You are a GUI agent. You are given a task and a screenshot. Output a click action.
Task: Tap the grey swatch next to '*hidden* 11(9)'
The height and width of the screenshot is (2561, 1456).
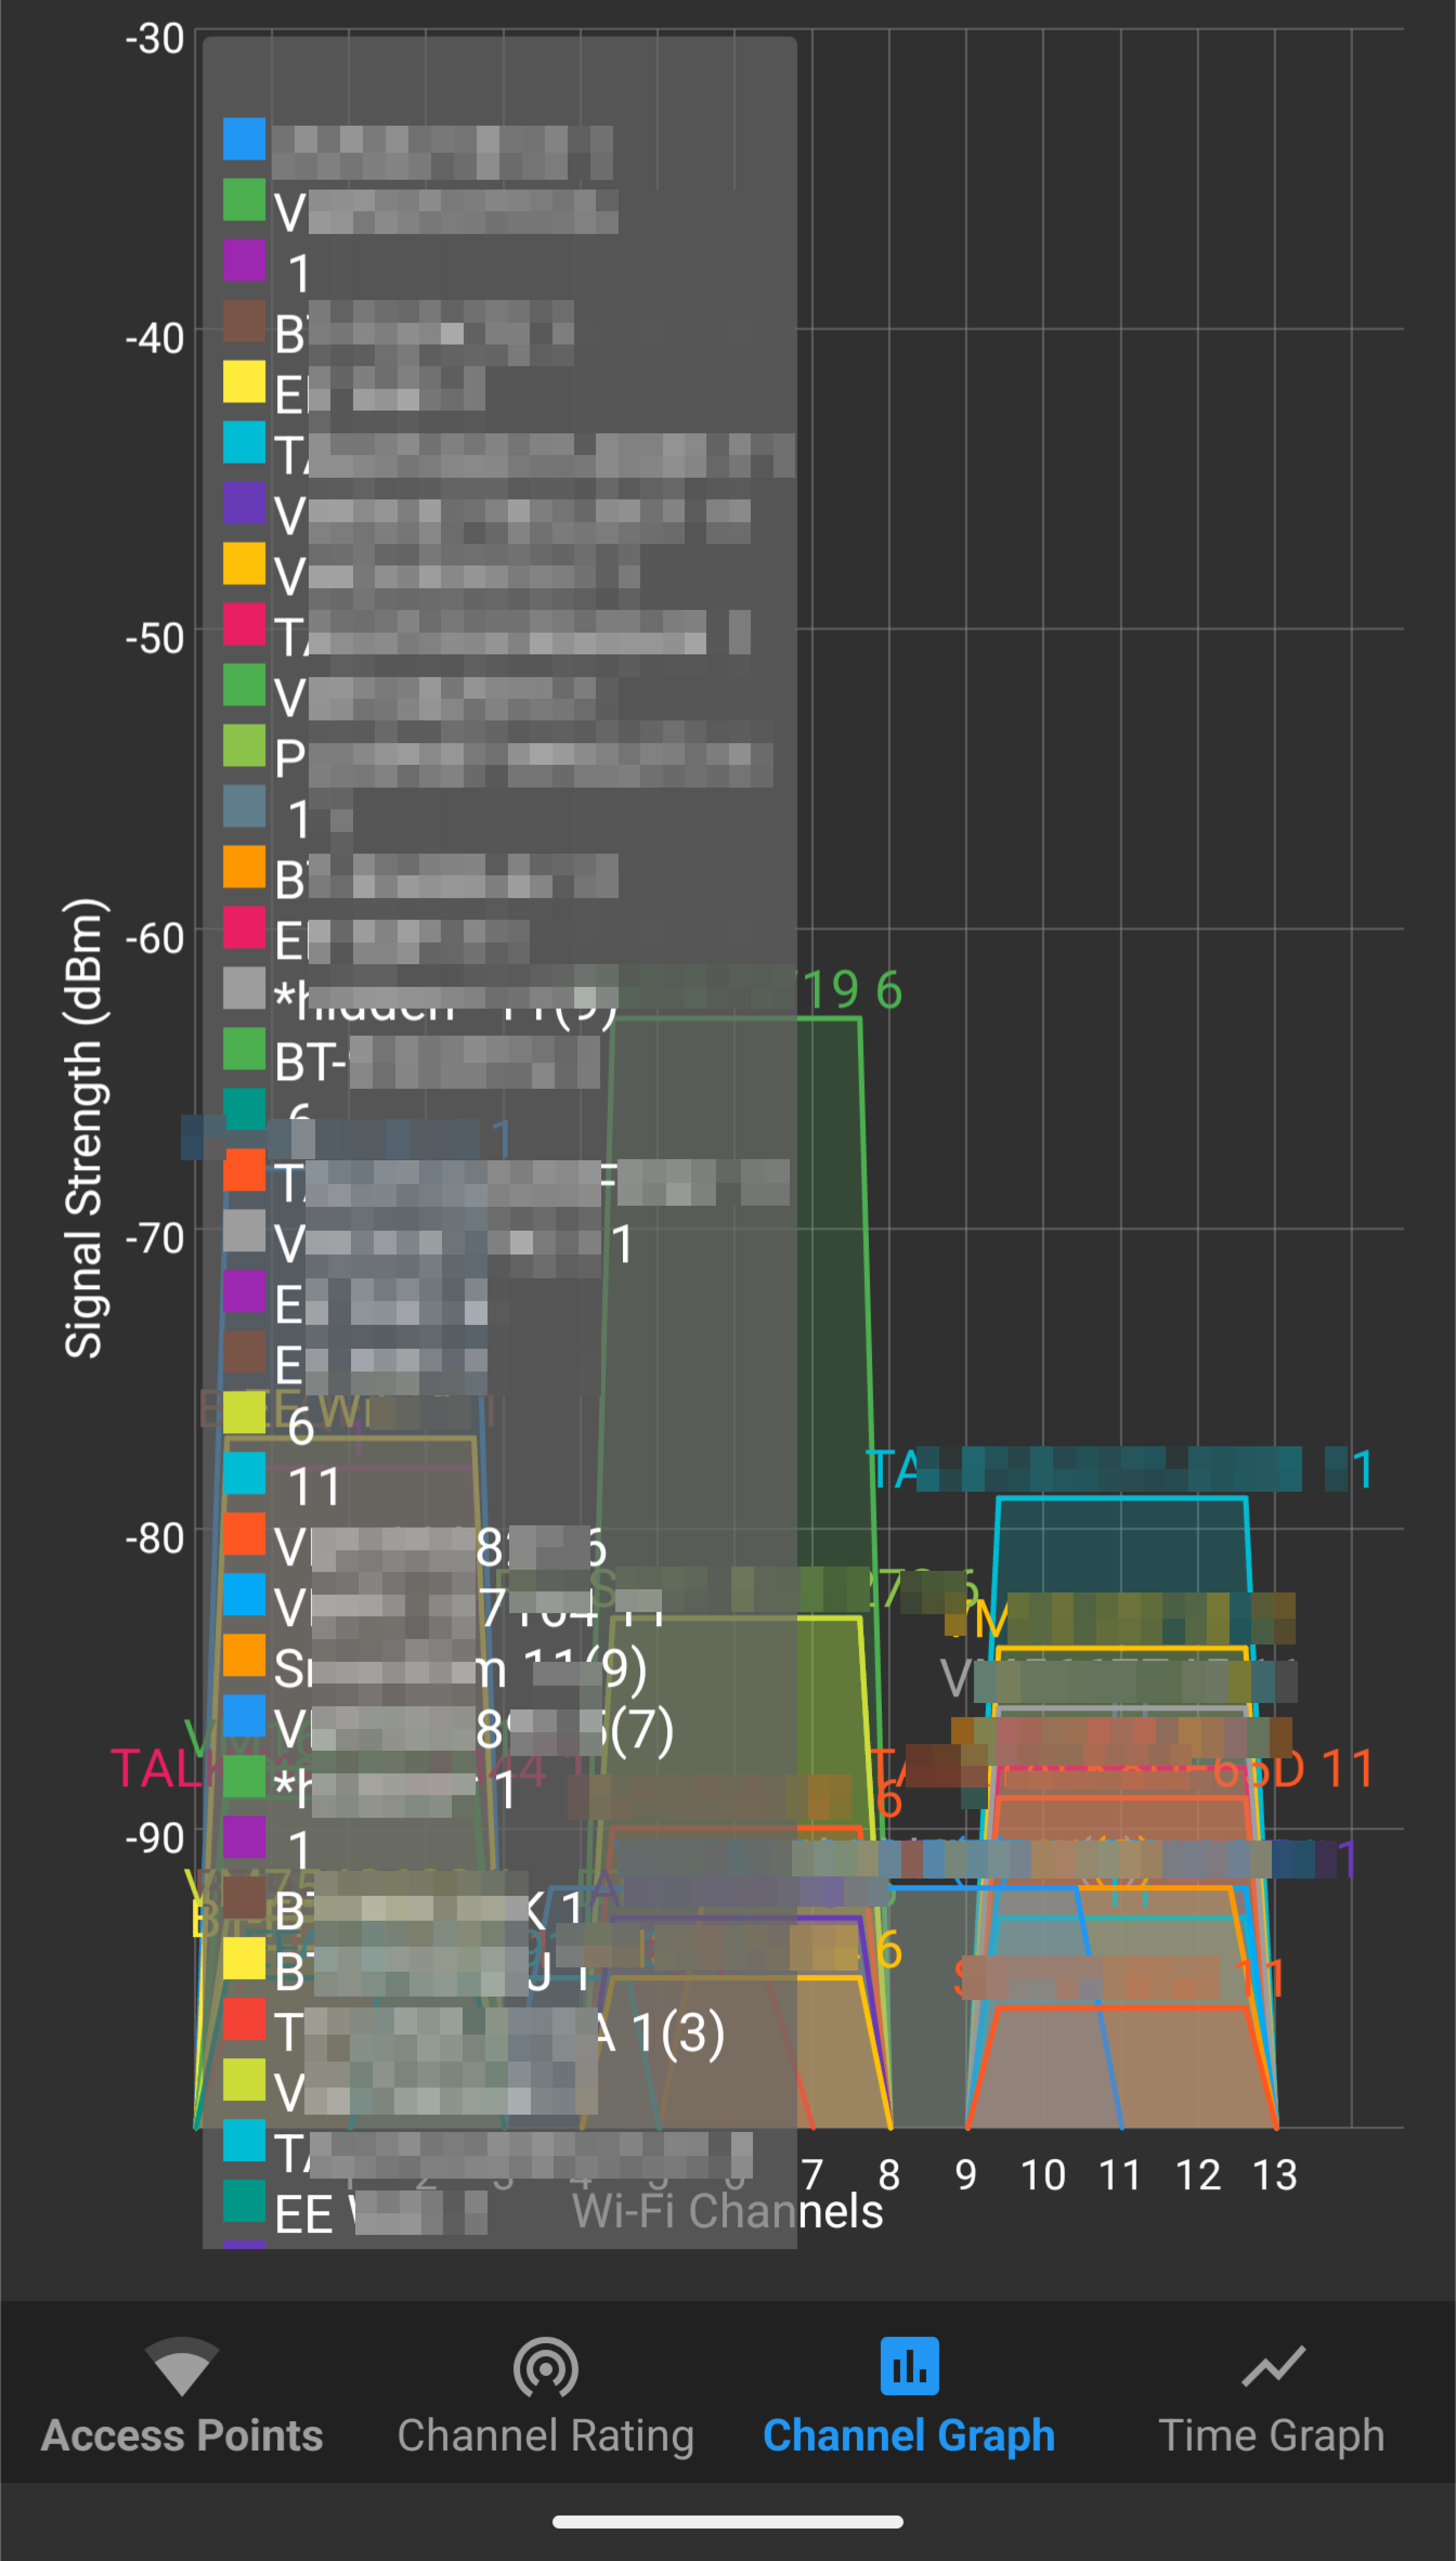click(x=244, y=988)
